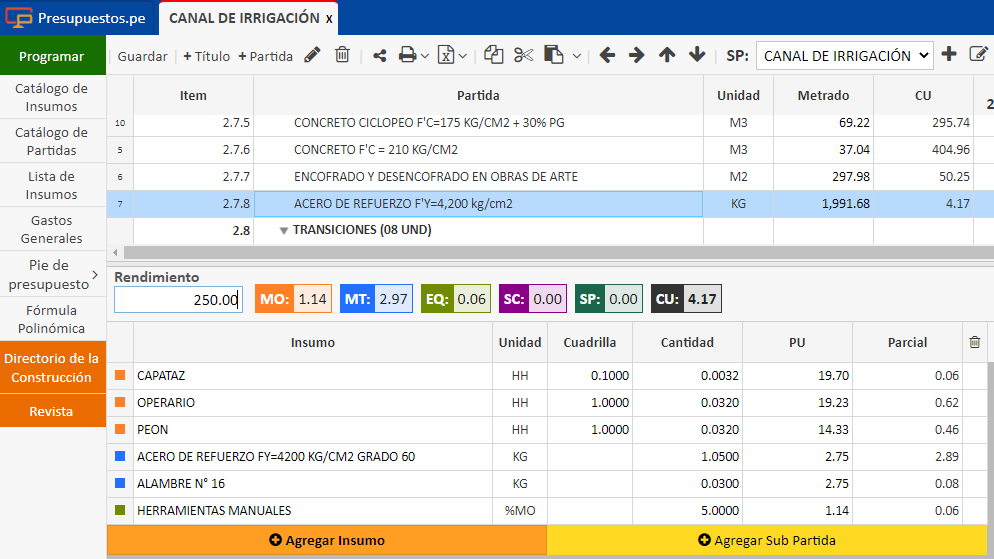The image size is (994, 559).
Task: Click the share icon in toolbar
Action: click(x=380, y=56)
